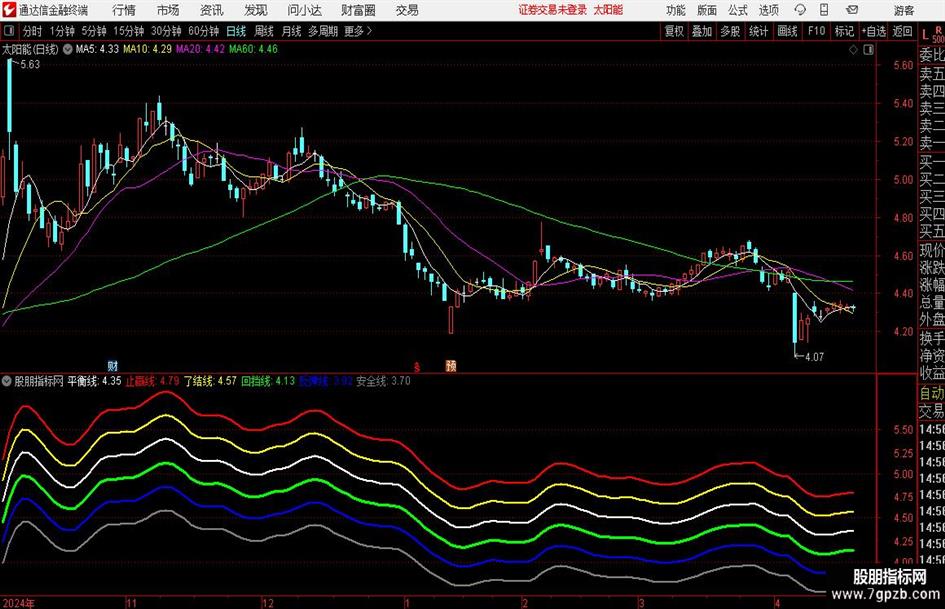Screen dimensions: 945x609
Task: Open the 交易 menu
Action: click(407, 10)
